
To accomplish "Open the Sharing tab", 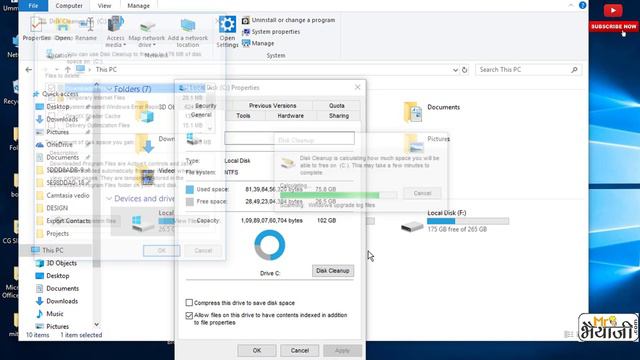I will (x=339, y=116).
